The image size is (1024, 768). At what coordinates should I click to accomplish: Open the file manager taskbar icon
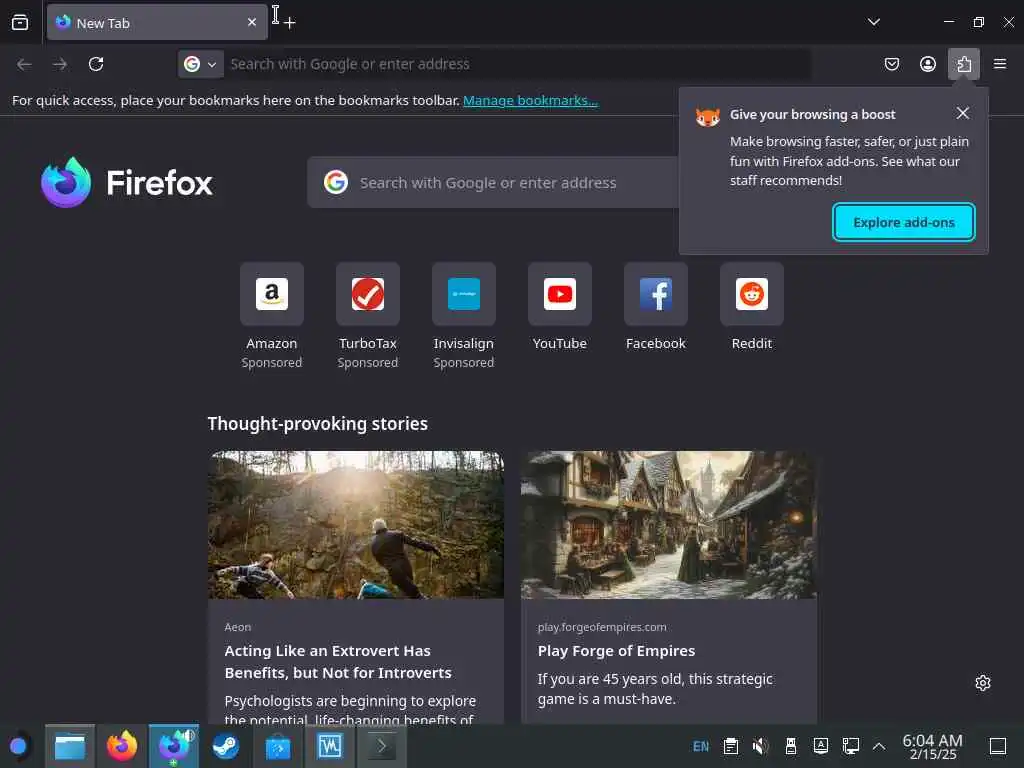pos(70,746)
